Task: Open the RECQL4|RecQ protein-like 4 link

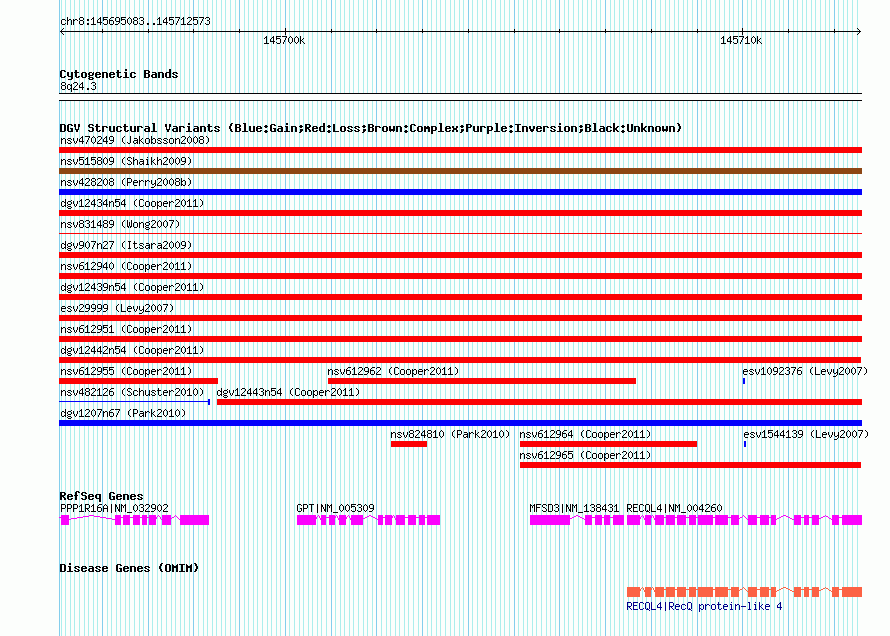Action: (x=704, y=606)
